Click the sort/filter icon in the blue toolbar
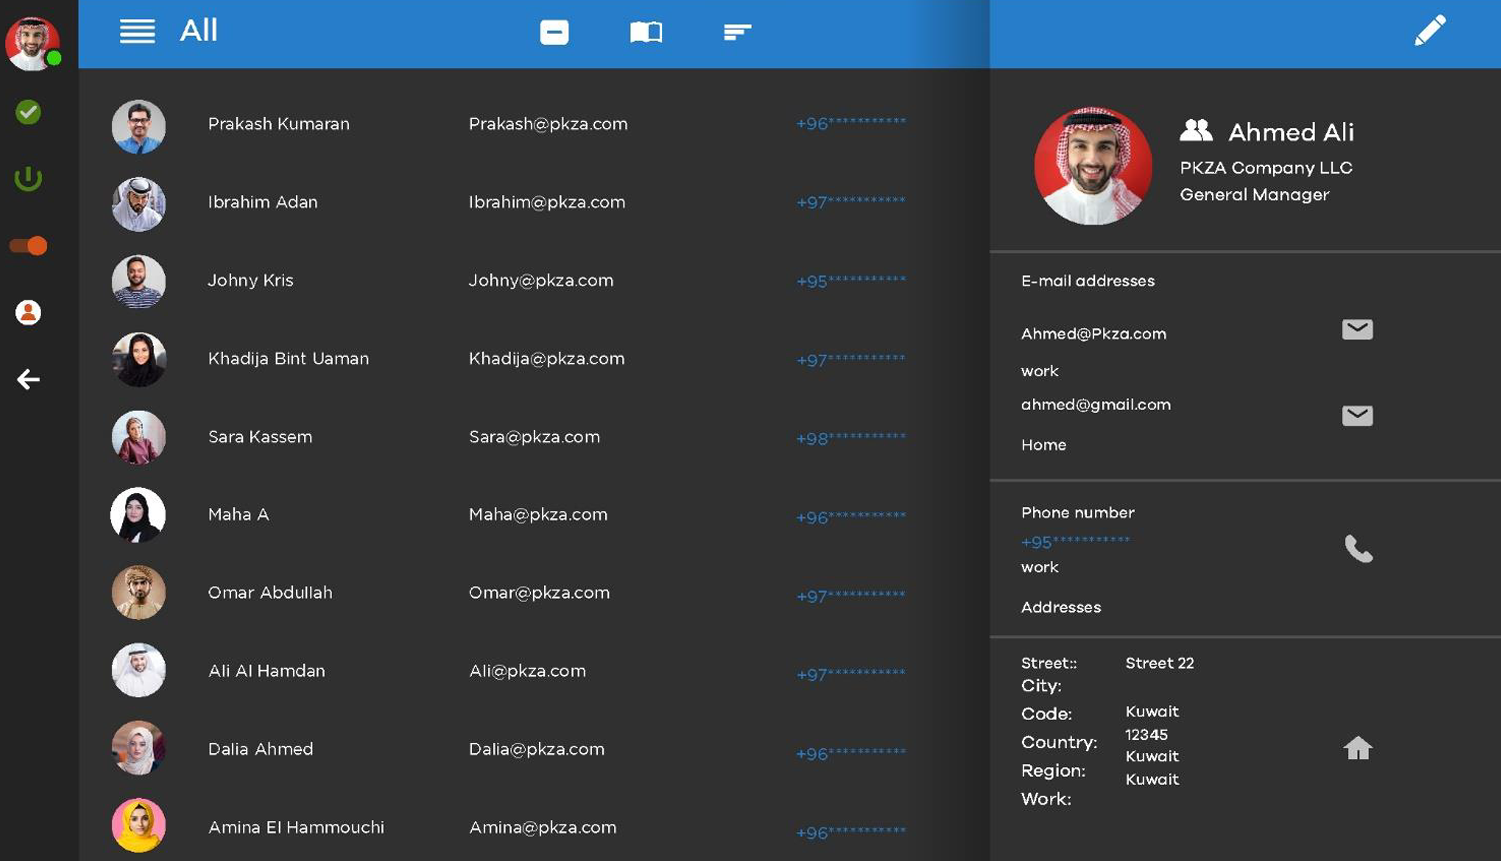 pyautogui.click(x=737, y=32)
